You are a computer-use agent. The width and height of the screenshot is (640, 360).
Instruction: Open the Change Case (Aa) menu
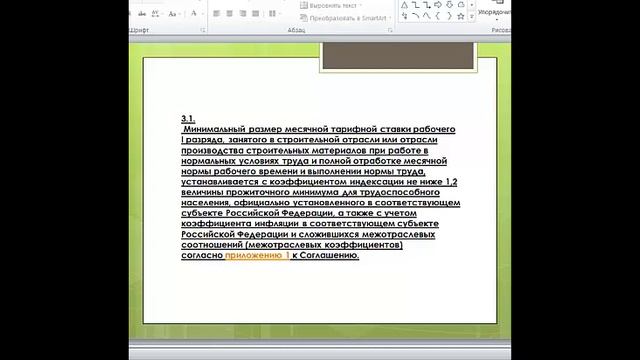173,14
